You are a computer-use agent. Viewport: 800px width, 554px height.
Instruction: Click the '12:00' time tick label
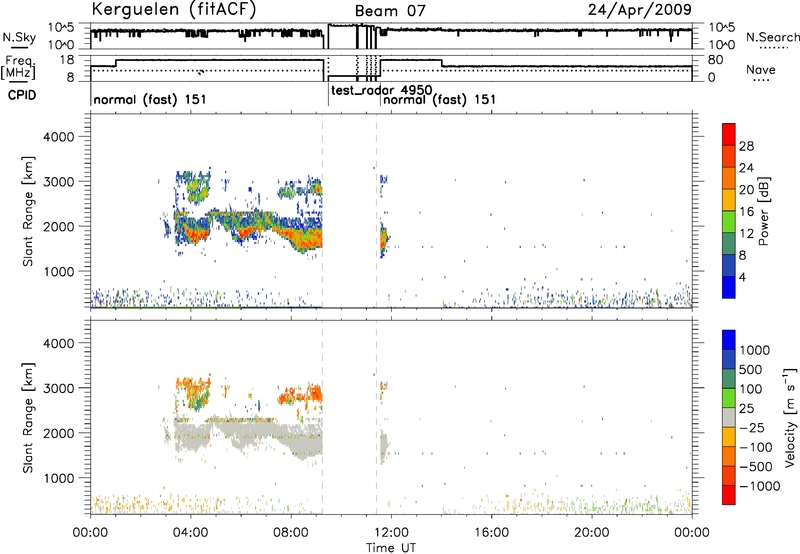391,533
